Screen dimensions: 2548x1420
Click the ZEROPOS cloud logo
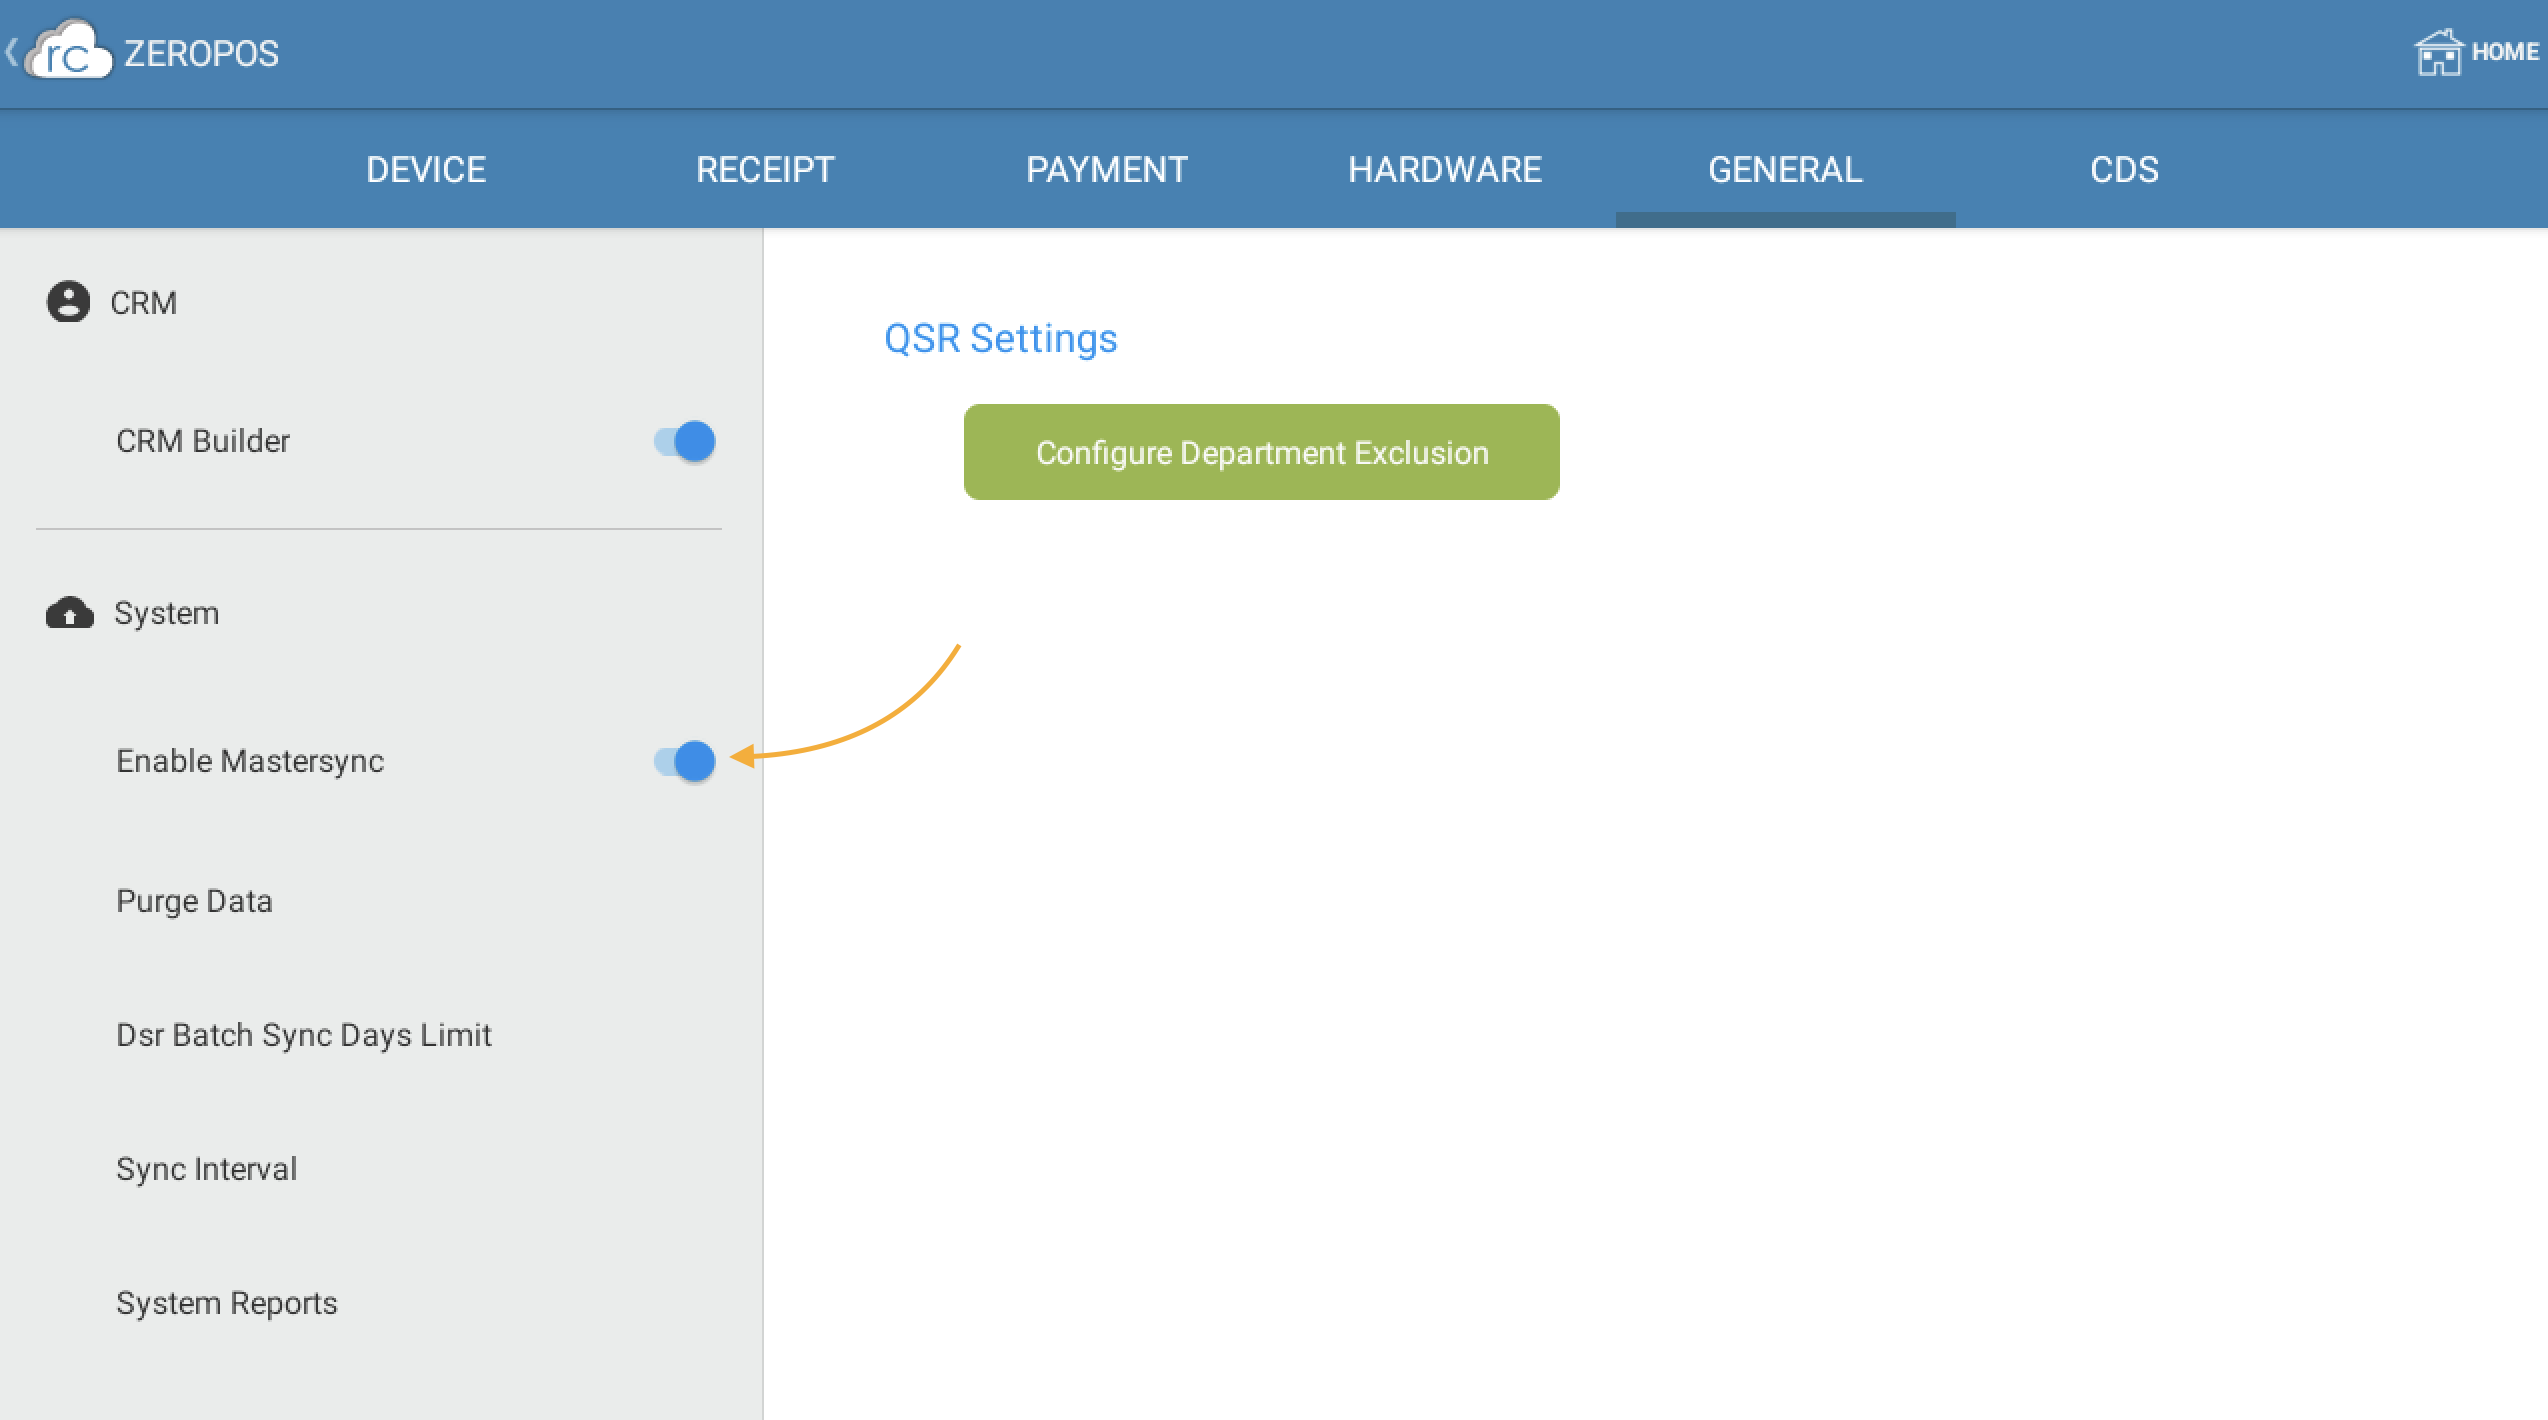(70, 50)
